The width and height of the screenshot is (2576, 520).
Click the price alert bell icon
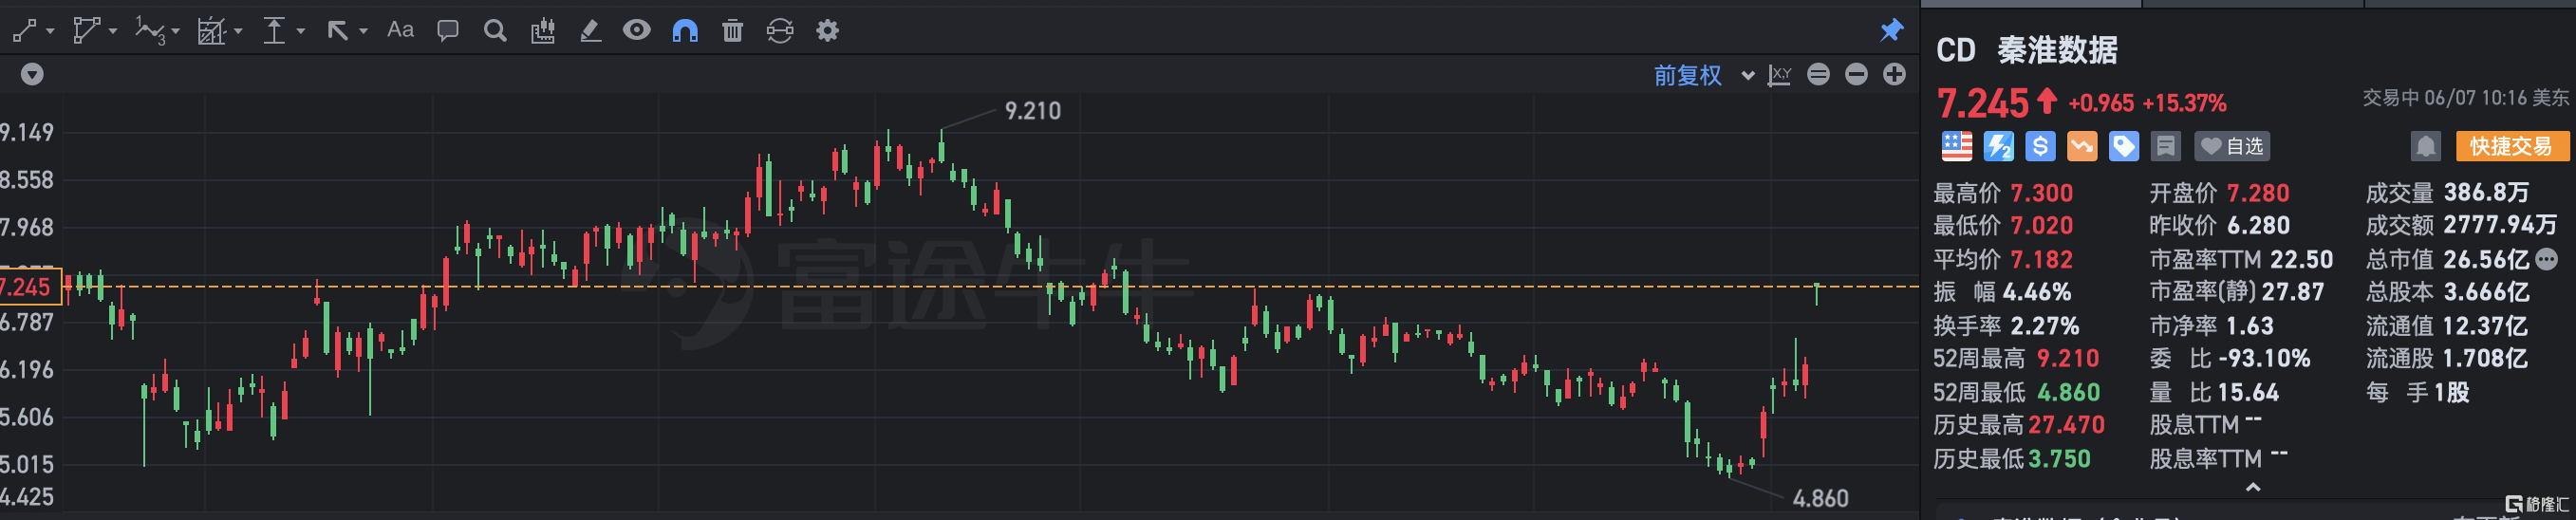[x=2425, y=147]
